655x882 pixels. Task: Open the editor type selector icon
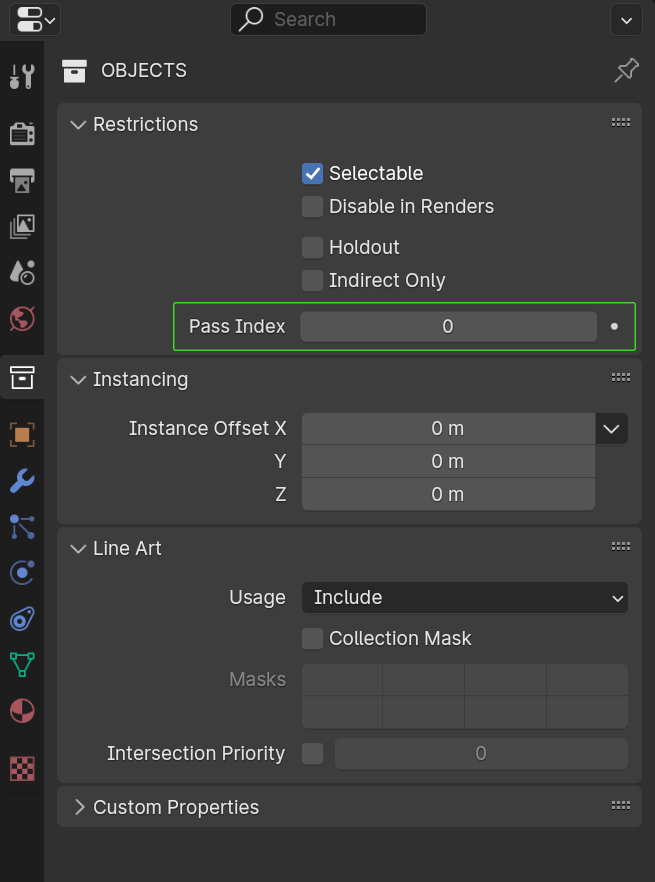coord(34,20)
